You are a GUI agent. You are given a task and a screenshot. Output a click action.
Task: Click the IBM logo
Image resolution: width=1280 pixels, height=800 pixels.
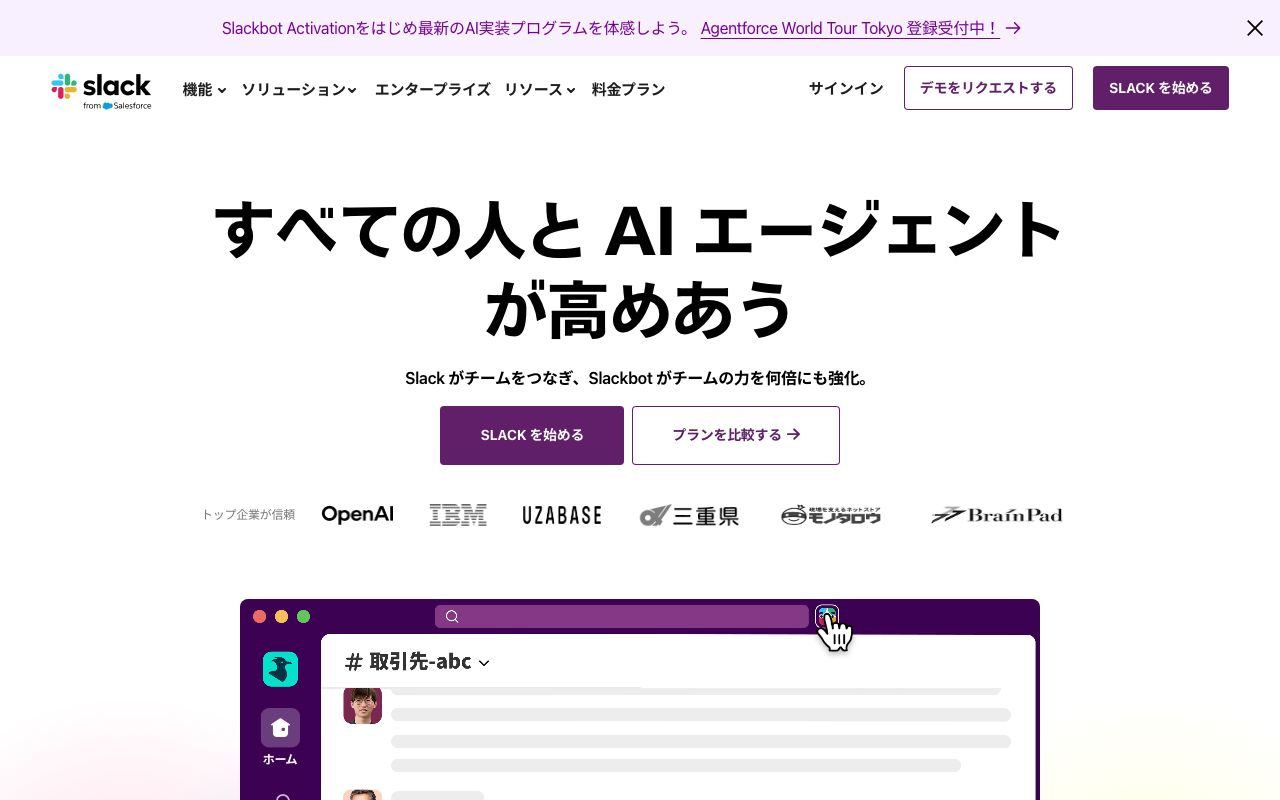click(x=458, y=515)
